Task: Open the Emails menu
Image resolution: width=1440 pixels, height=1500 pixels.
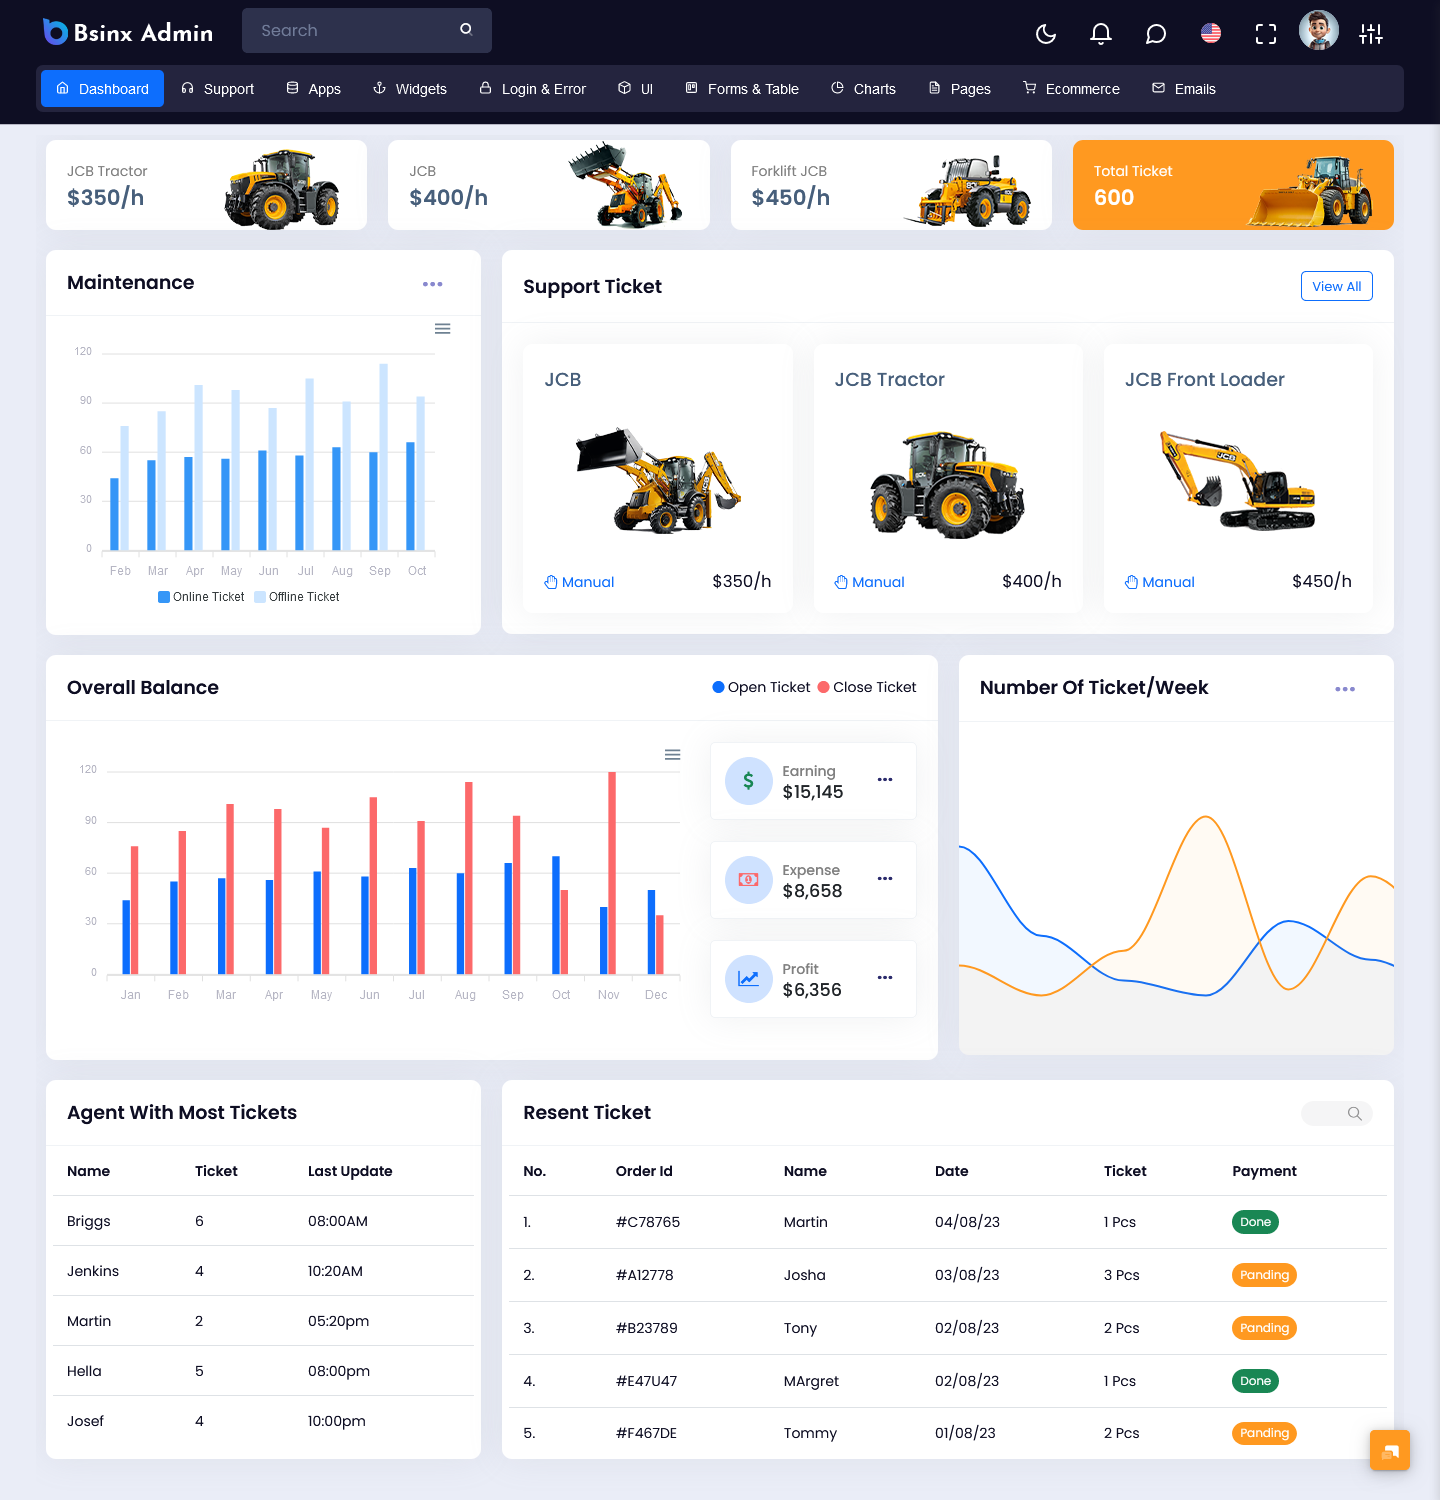Action: pos(1183,89)
